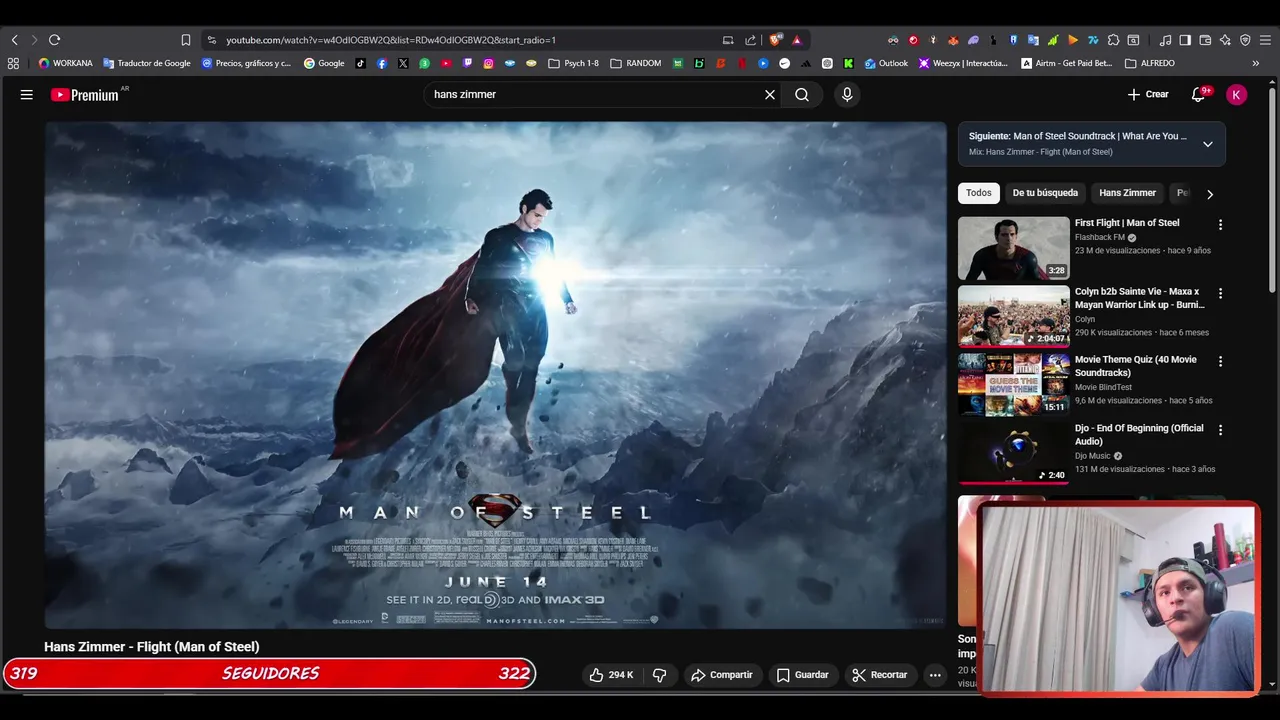Viewport: 1280px width, 720px height.
Task: Go back with browser back arrow
Action: (x=14, y=40)
